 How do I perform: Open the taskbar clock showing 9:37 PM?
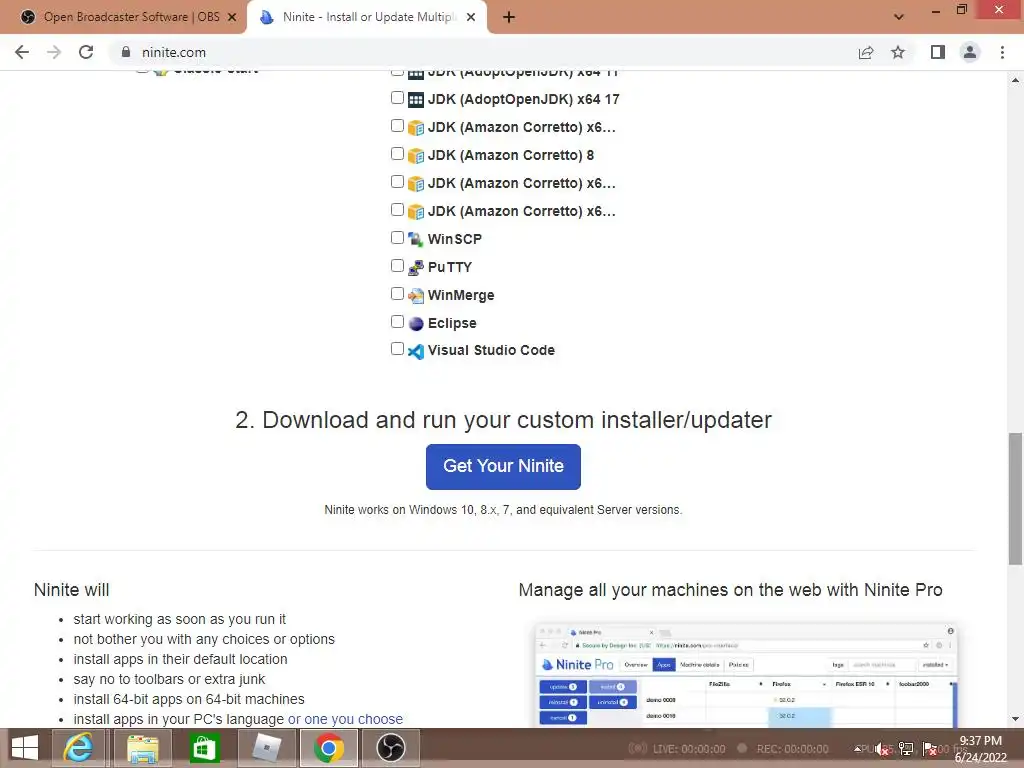click(x=980, y=749)
